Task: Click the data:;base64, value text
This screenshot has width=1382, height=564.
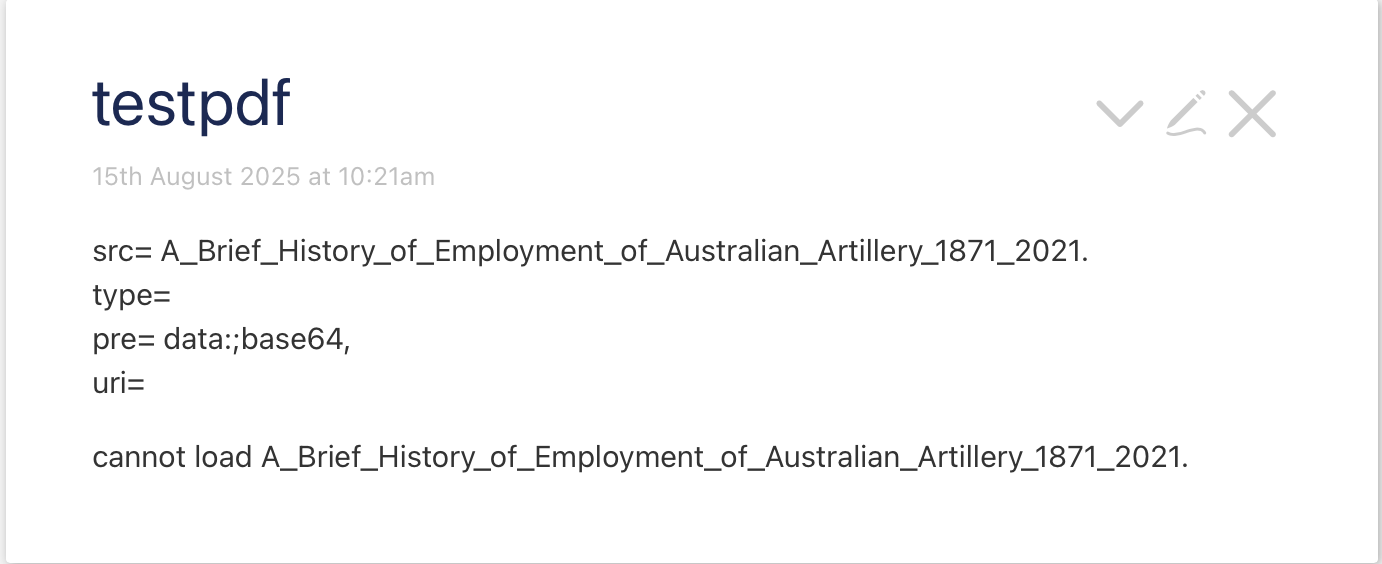Action: (x=257, y=340)
